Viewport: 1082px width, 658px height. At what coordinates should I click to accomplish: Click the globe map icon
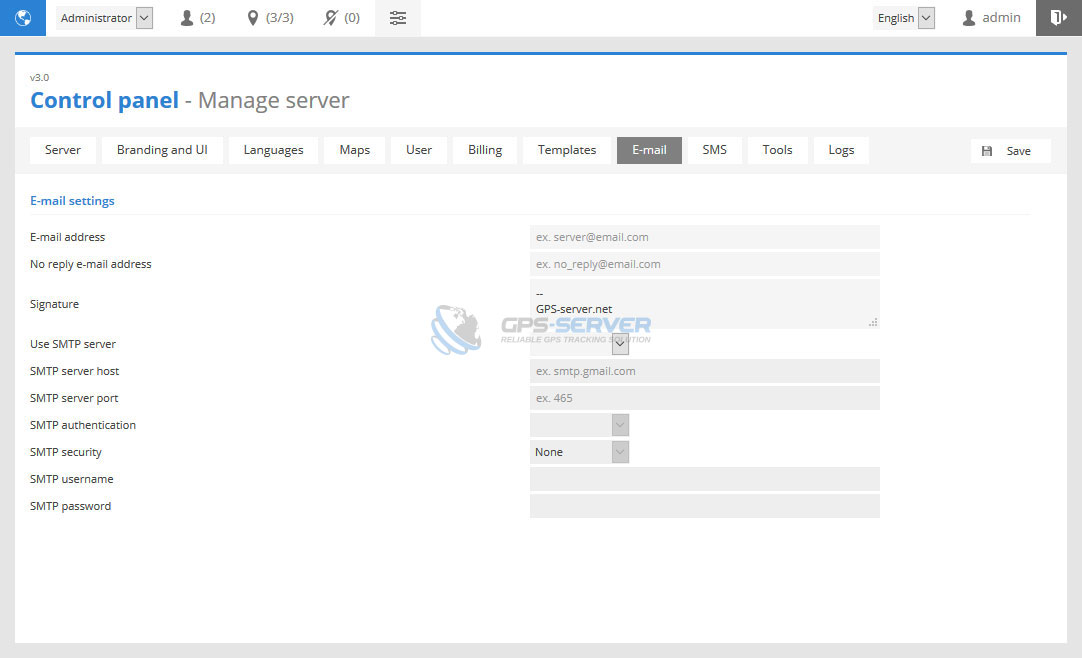click(x=23, y=18)
